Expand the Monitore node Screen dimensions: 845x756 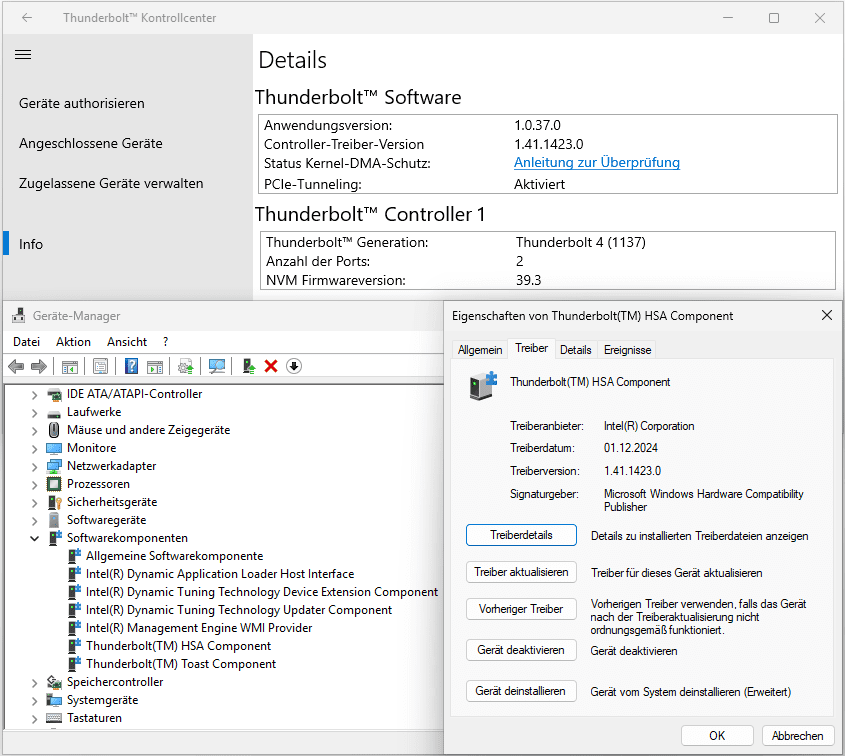34,449
